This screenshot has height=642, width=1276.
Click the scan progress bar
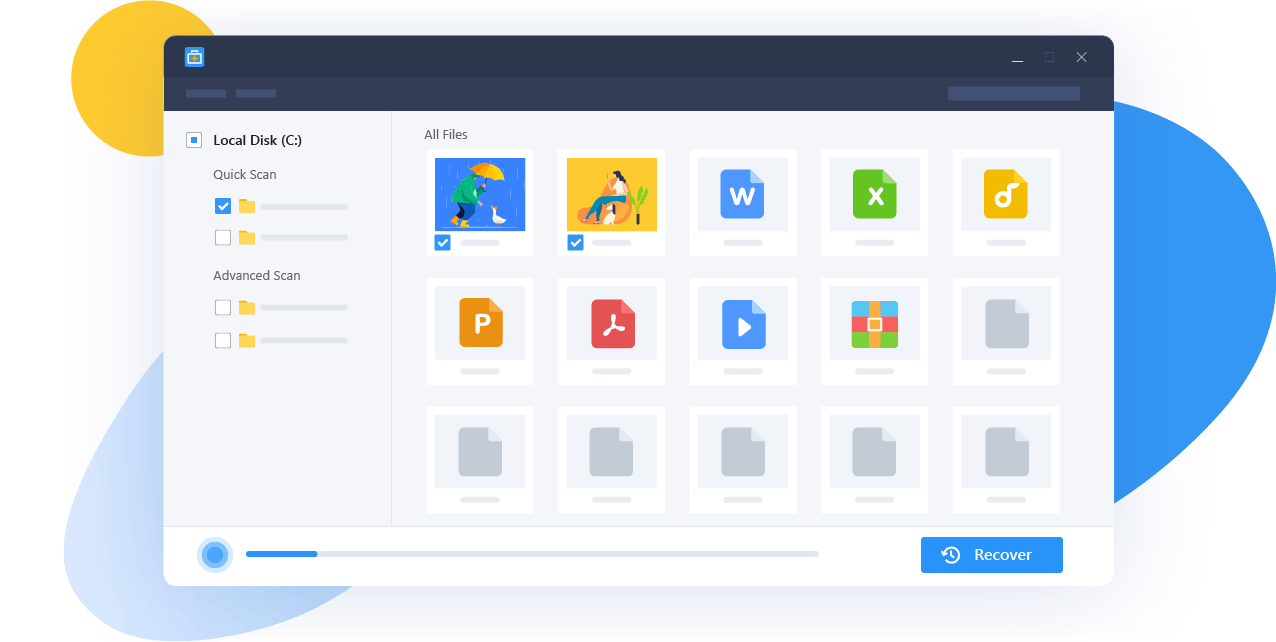(532, 554)
